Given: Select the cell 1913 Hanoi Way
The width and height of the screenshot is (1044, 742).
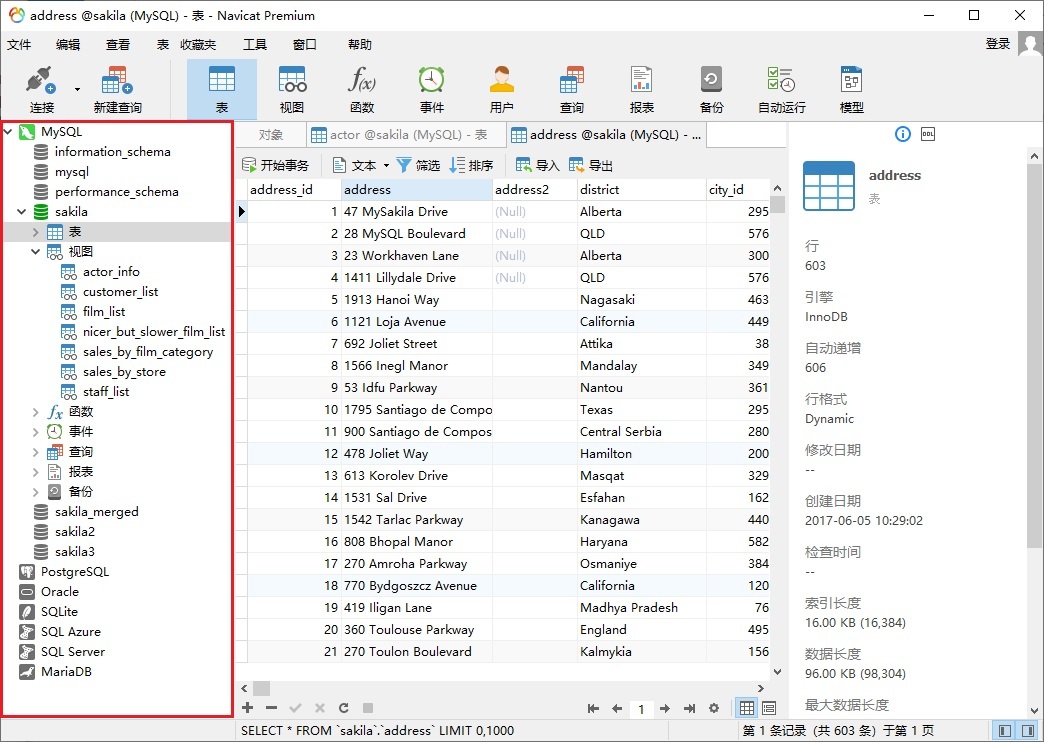Looking at the screenshot, I should (417, 300).
